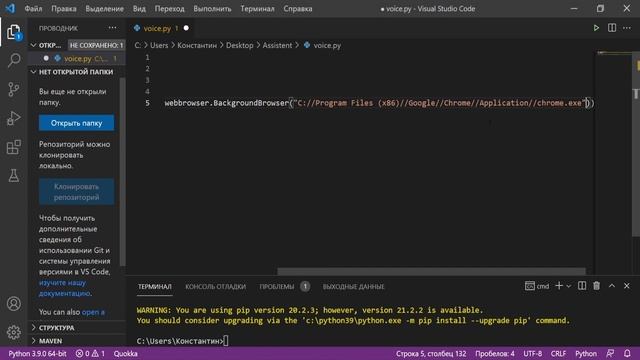Open the Вид menu
The image size is (640, 360).
point(139,9)
